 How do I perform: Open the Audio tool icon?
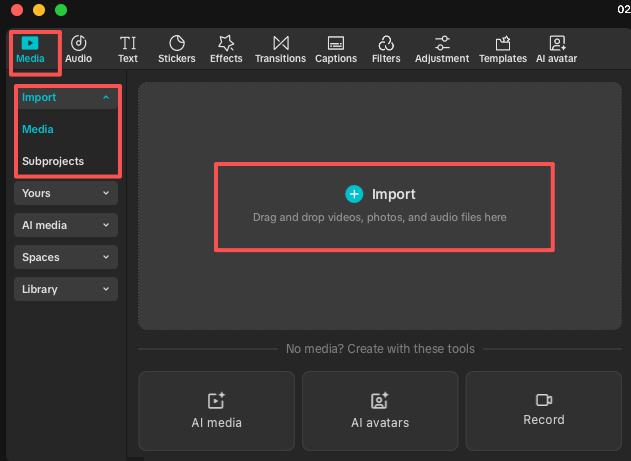(x=78, y=43)
